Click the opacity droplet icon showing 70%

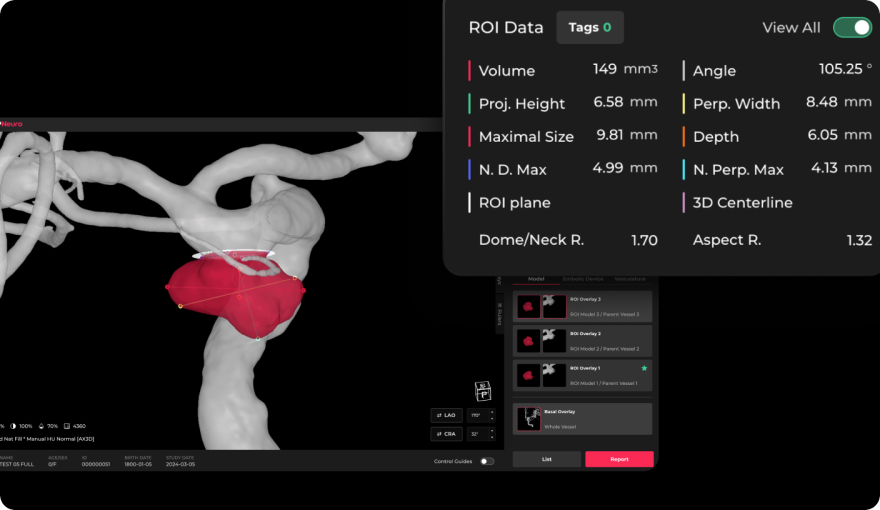coord(41,426)
